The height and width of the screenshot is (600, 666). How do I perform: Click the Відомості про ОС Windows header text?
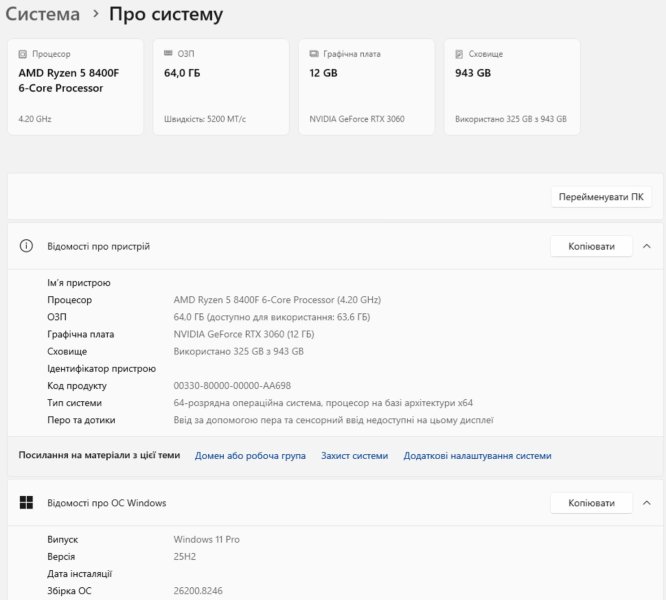pos(107,503)
